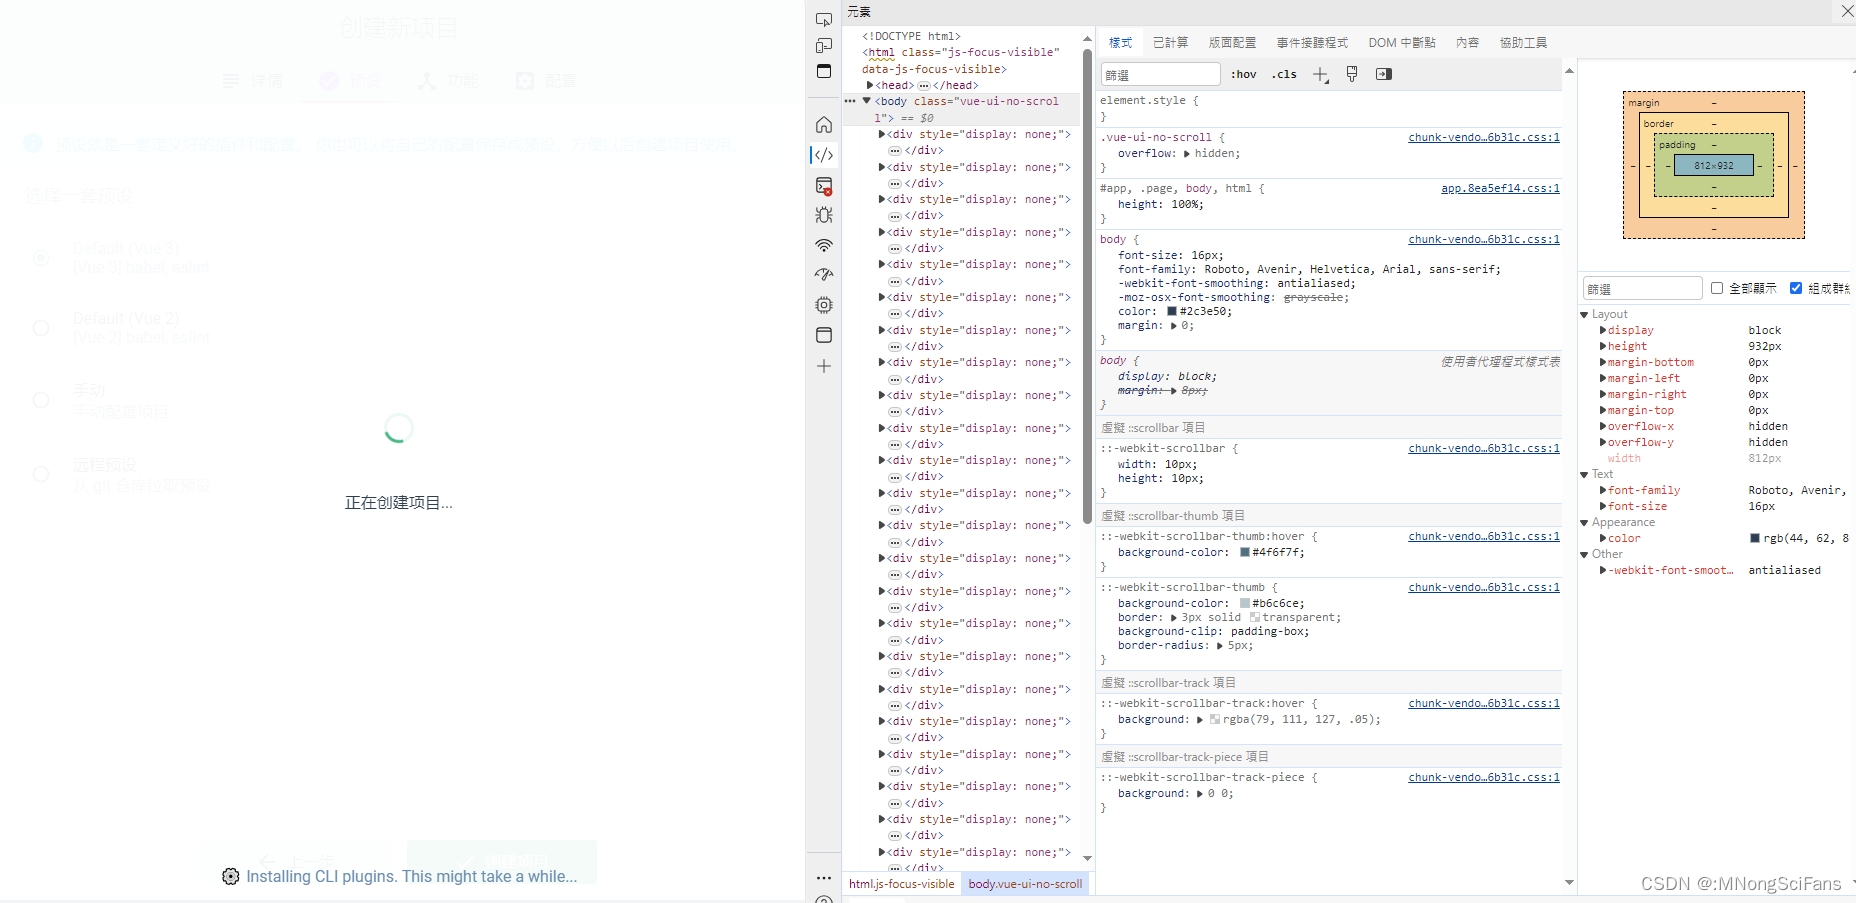
Task: Collapse the Appearance computed group
Action: [x=1584, y=522]
